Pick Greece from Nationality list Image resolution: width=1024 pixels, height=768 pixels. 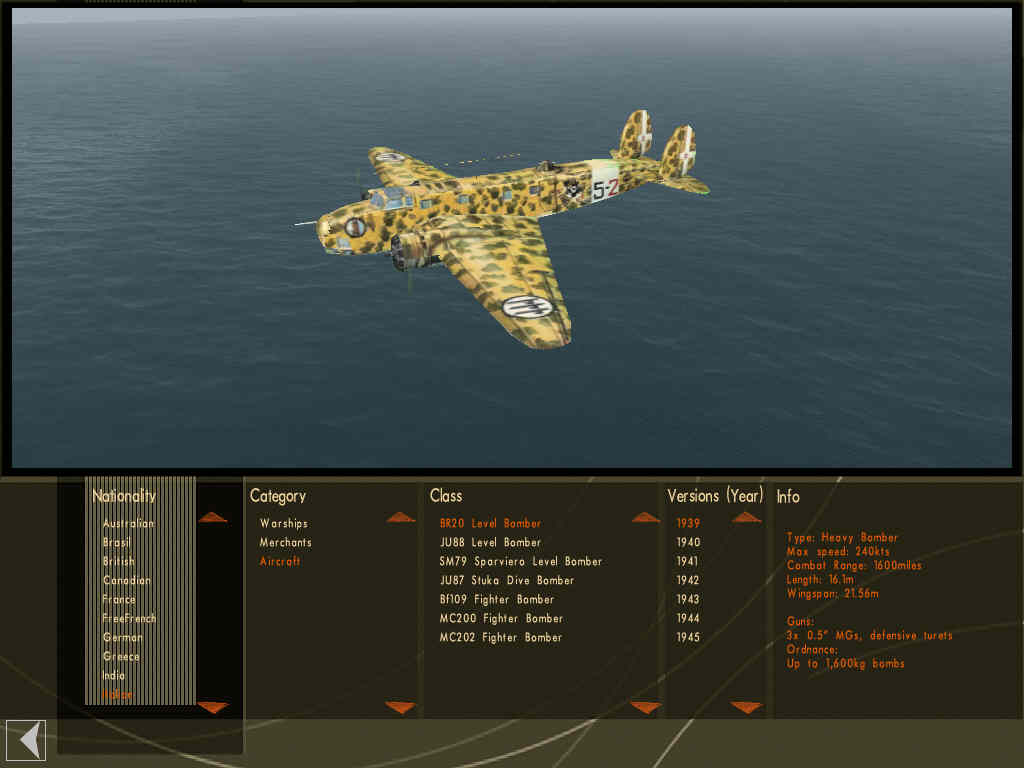pos(121,656)
